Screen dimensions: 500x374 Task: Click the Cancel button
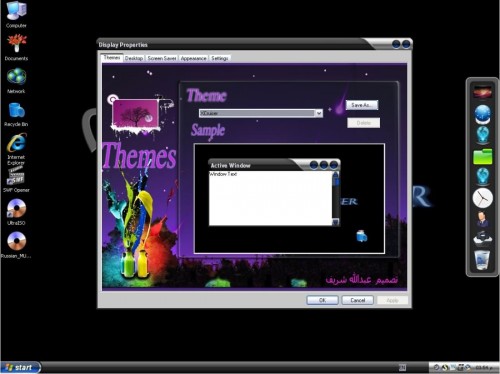[358, 300]
